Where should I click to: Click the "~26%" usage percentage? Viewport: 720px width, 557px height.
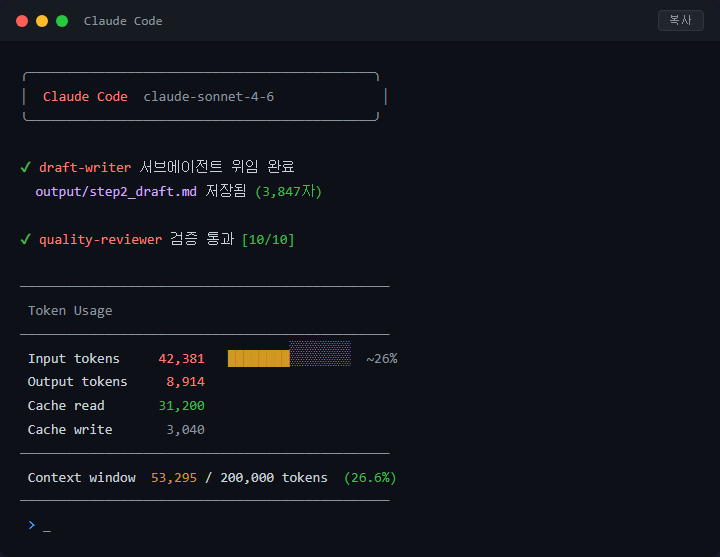coord(382,359)
